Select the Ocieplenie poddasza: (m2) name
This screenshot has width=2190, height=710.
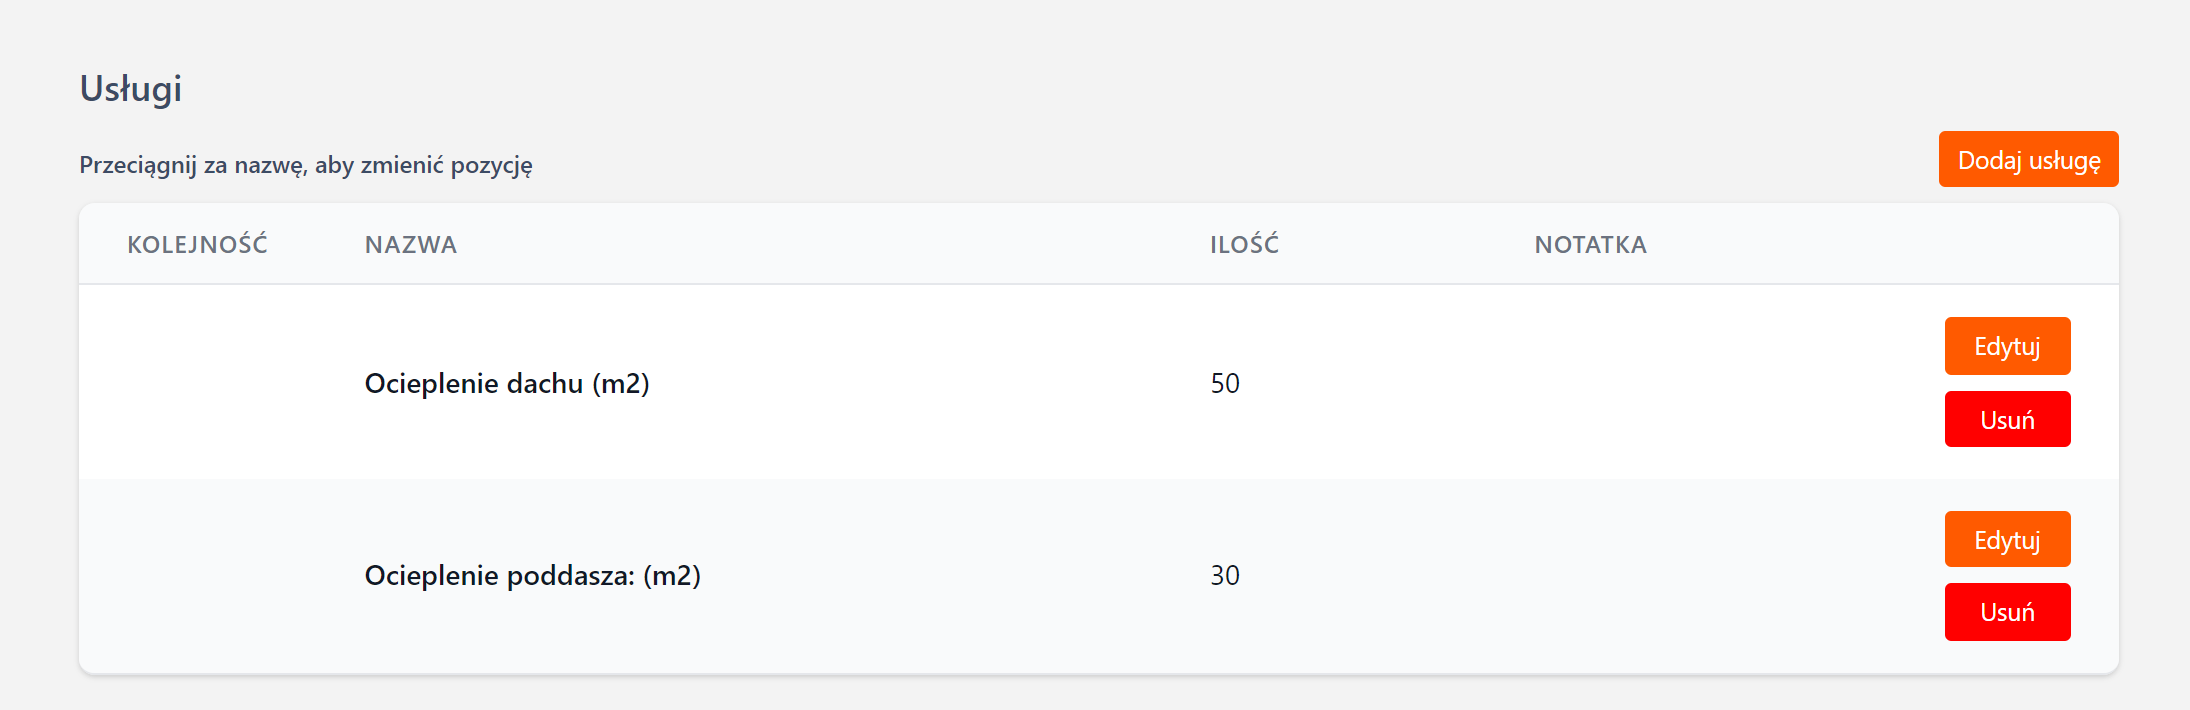[532, 575]
